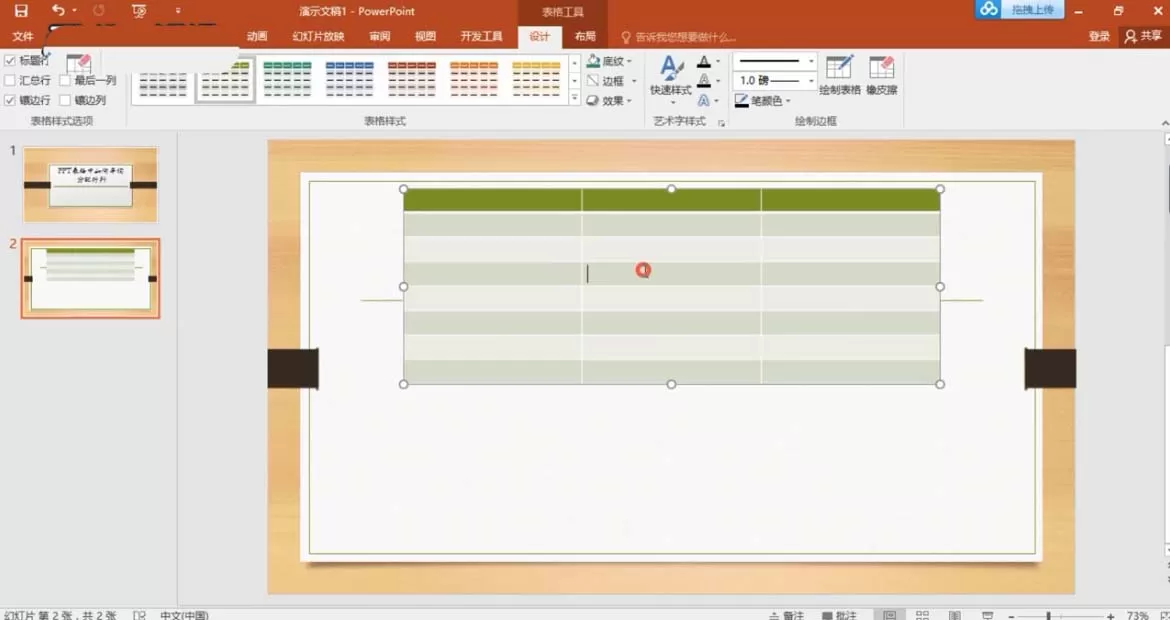This screenshot has height=620, width=1170.
Task: Click the green header row, middle cell
Action: [x=672, y=200]
